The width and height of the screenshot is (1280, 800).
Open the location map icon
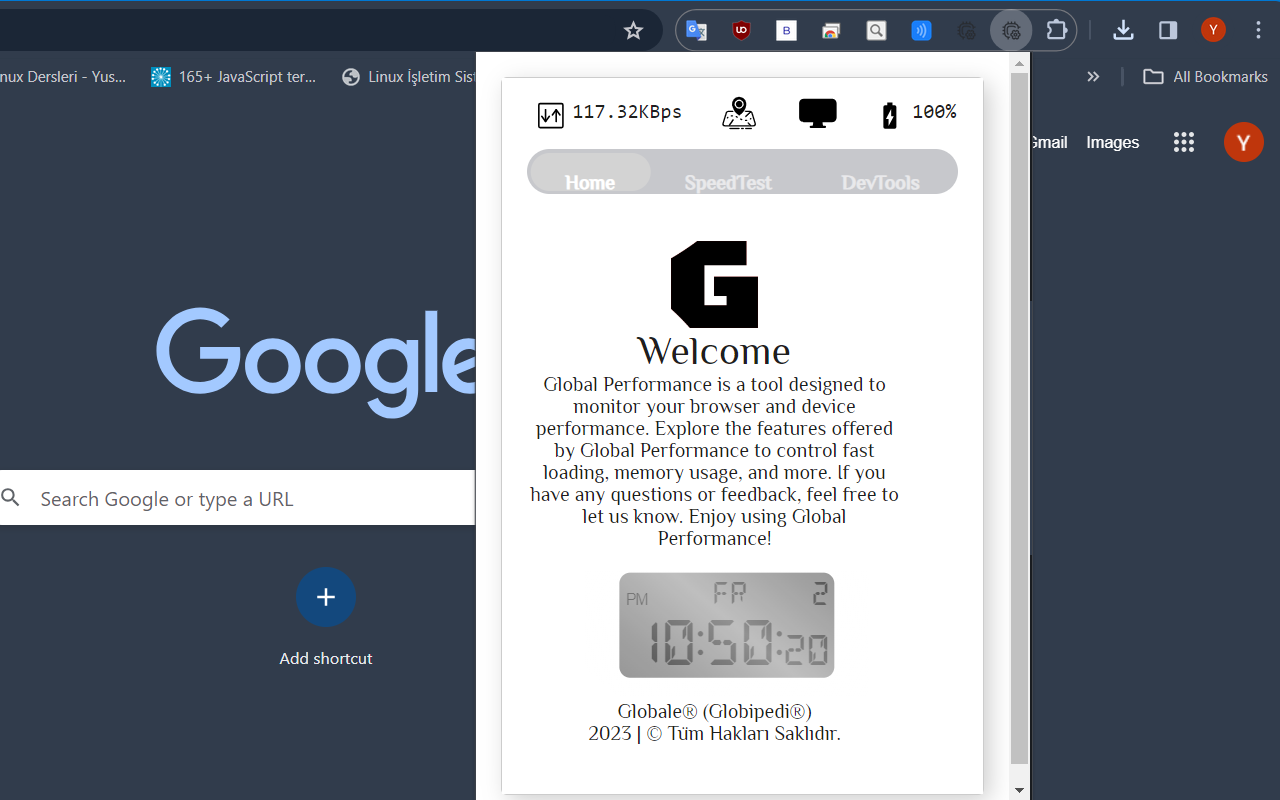click(739, 113)
